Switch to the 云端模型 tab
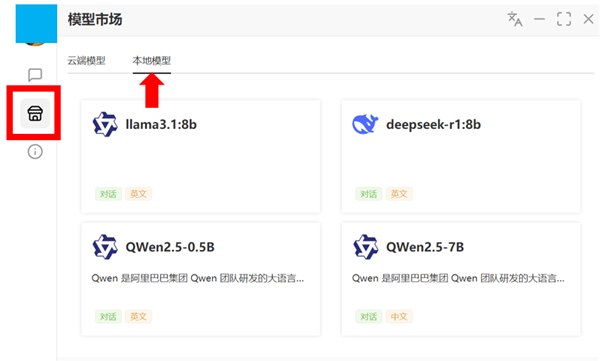600x361 pixels. [x=86, y=60]
